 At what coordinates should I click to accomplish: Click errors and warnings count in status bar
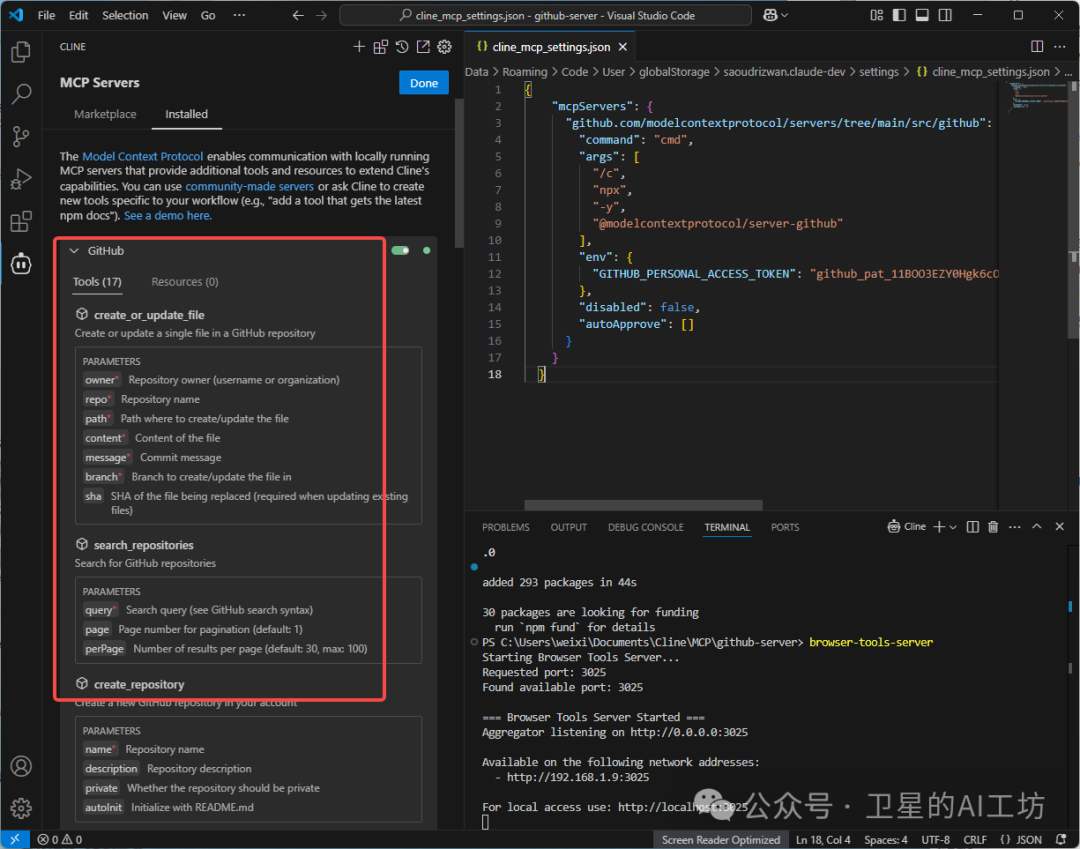pyautogui.click(x=59, y=839)
